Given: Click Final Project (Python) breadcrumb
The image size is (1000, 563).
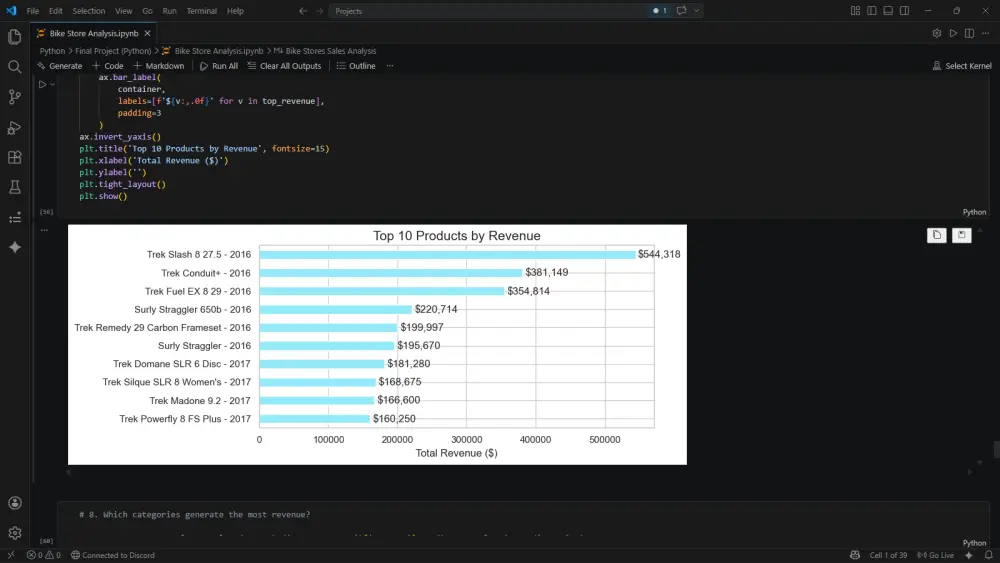Looking at the screenshot, I should point(113,51).
